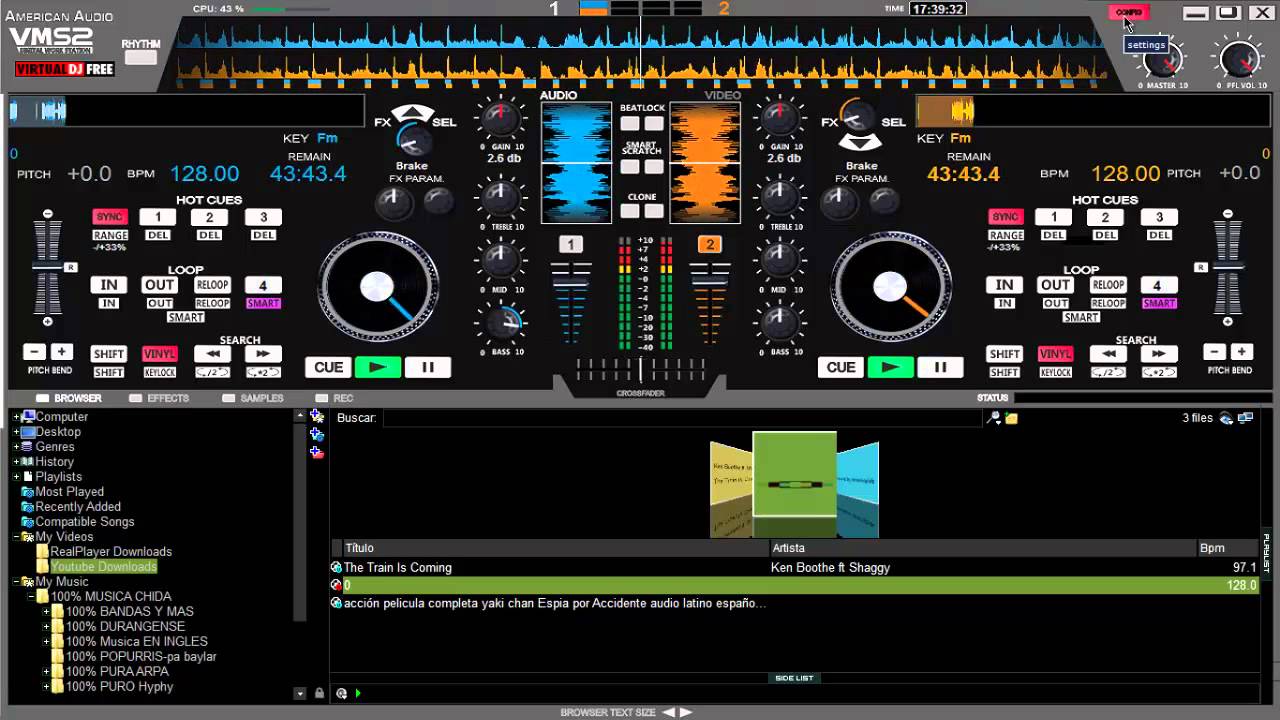This screenshot has height=720, width=1280.
Task: Click right deck RELOOP button
Action: (x=1108, y=285)
